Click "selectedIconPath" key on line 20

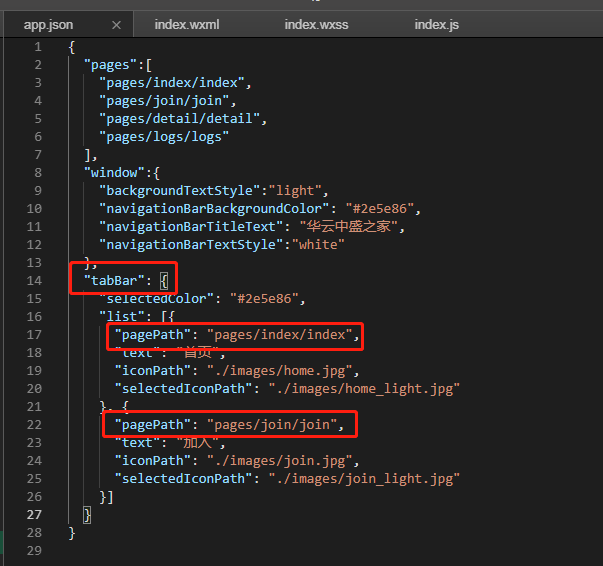coord(183,389)
